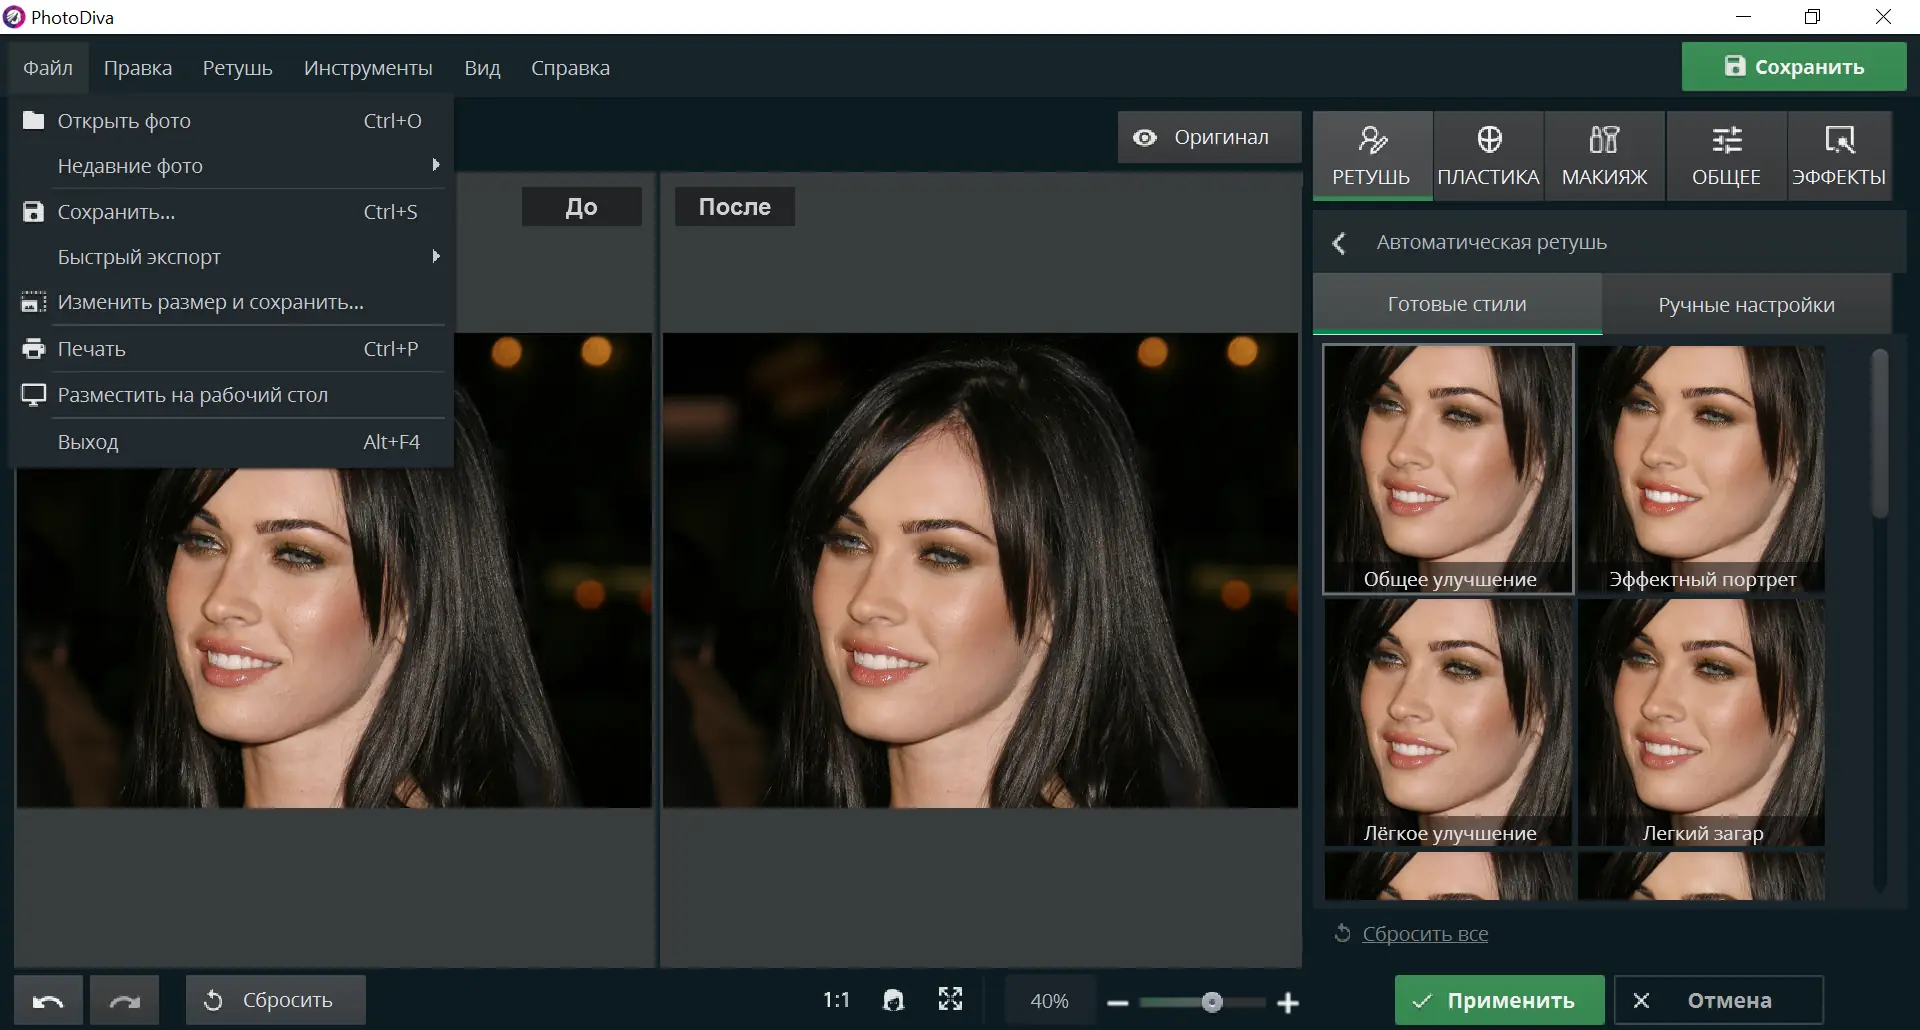Choose the Эффектный портрет style thumbnail

[1702, 469]
